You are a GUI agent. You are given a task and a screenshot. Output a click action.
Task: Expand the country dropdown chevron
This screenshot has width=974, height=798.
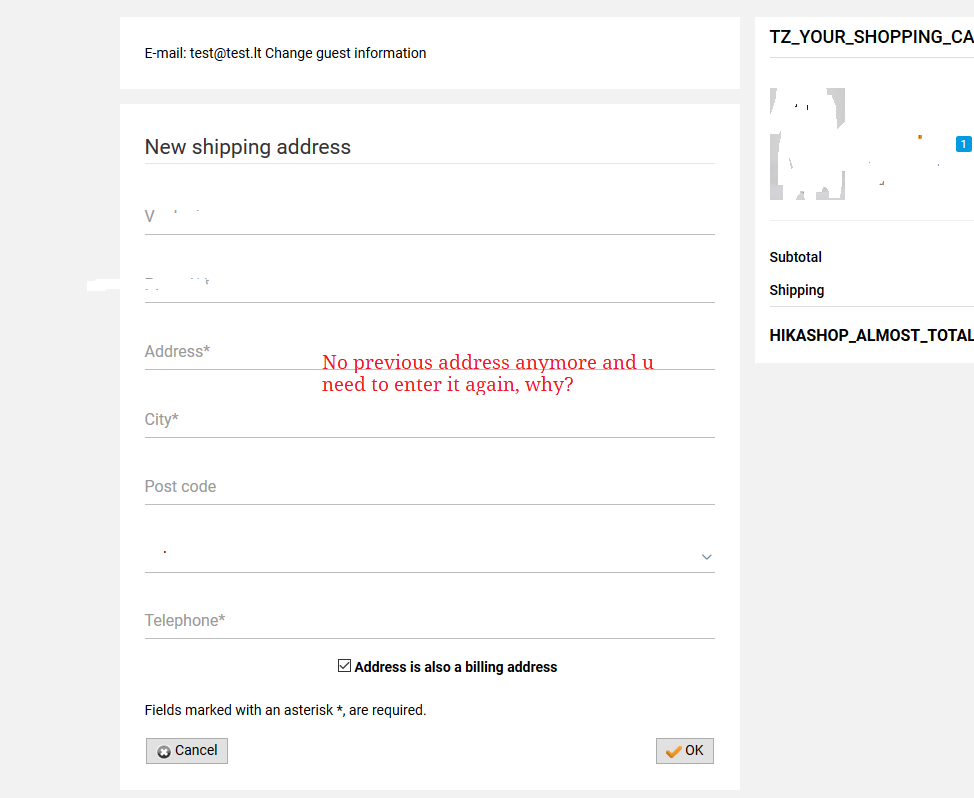(x=706, y=556)
